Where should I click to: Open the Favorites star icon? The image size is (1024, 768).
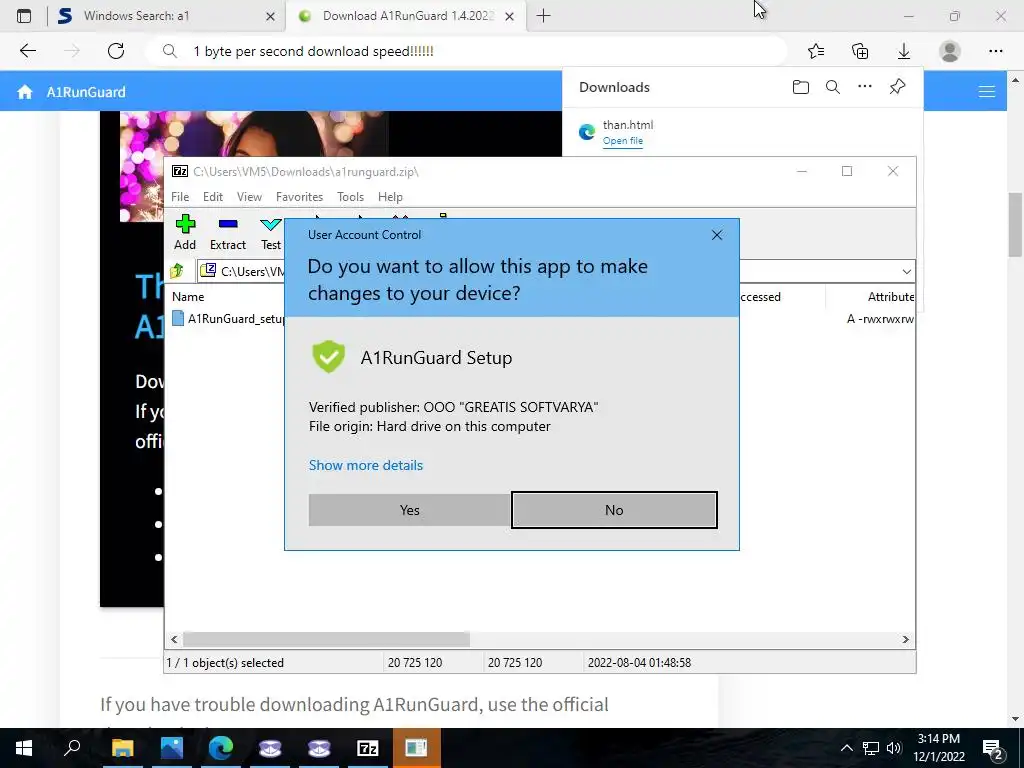816,51
